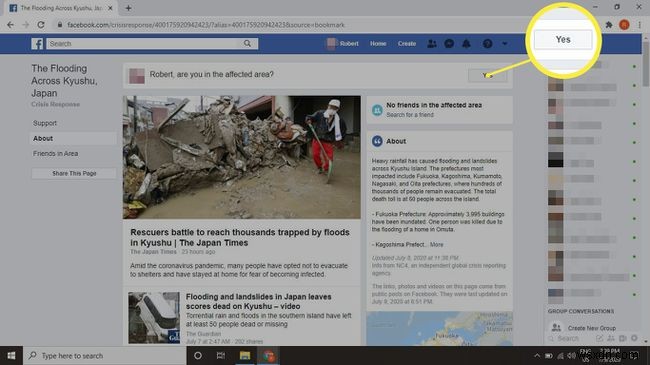This screenshot has width=650, height=365.
Task: Click the Share This Page button
Action: click(74, 173)
